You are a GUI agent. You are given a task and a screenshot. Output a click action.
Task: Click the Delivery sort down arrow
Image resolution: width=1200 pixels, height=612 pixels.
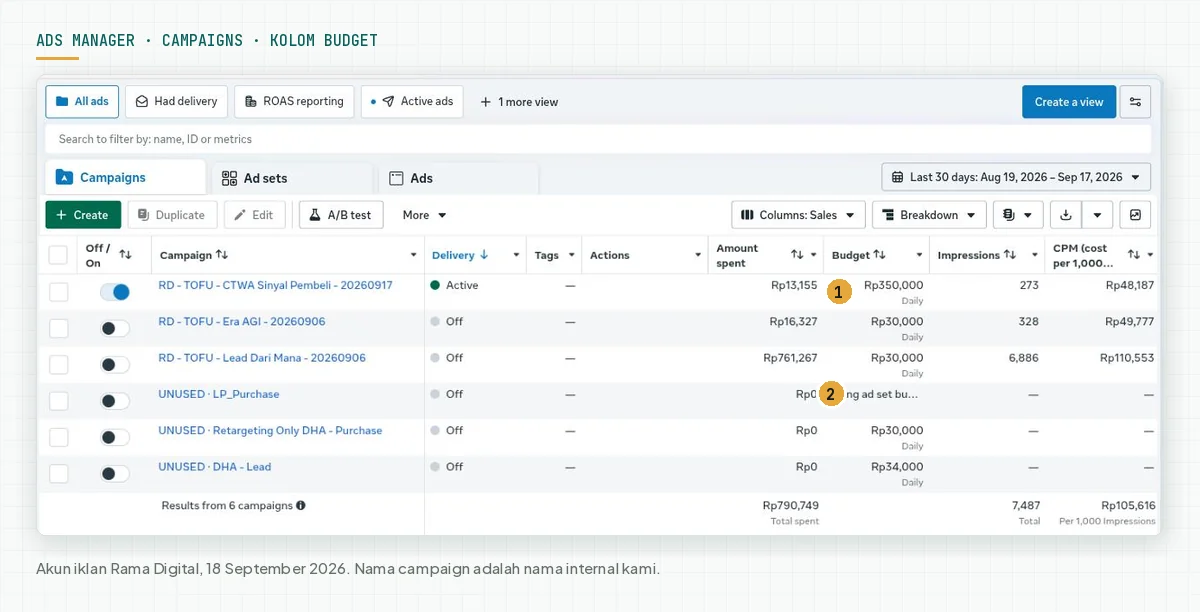[x=484, y=255]
